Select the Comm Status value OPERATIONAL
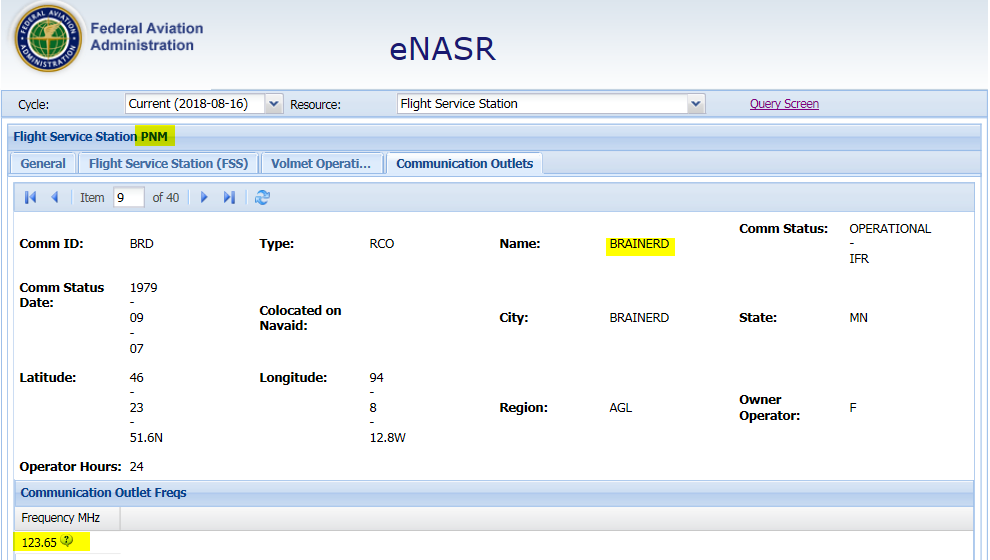This screenshot has width=990, height=560. pyautogui.click(x=890, y=229)
